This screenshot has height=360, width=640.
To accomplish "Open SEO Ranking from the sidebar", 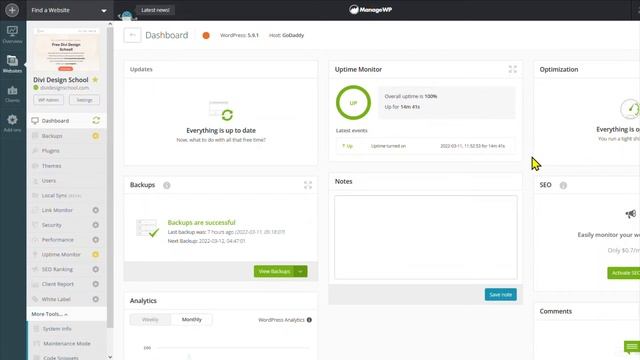I will [x=57, y=269].
